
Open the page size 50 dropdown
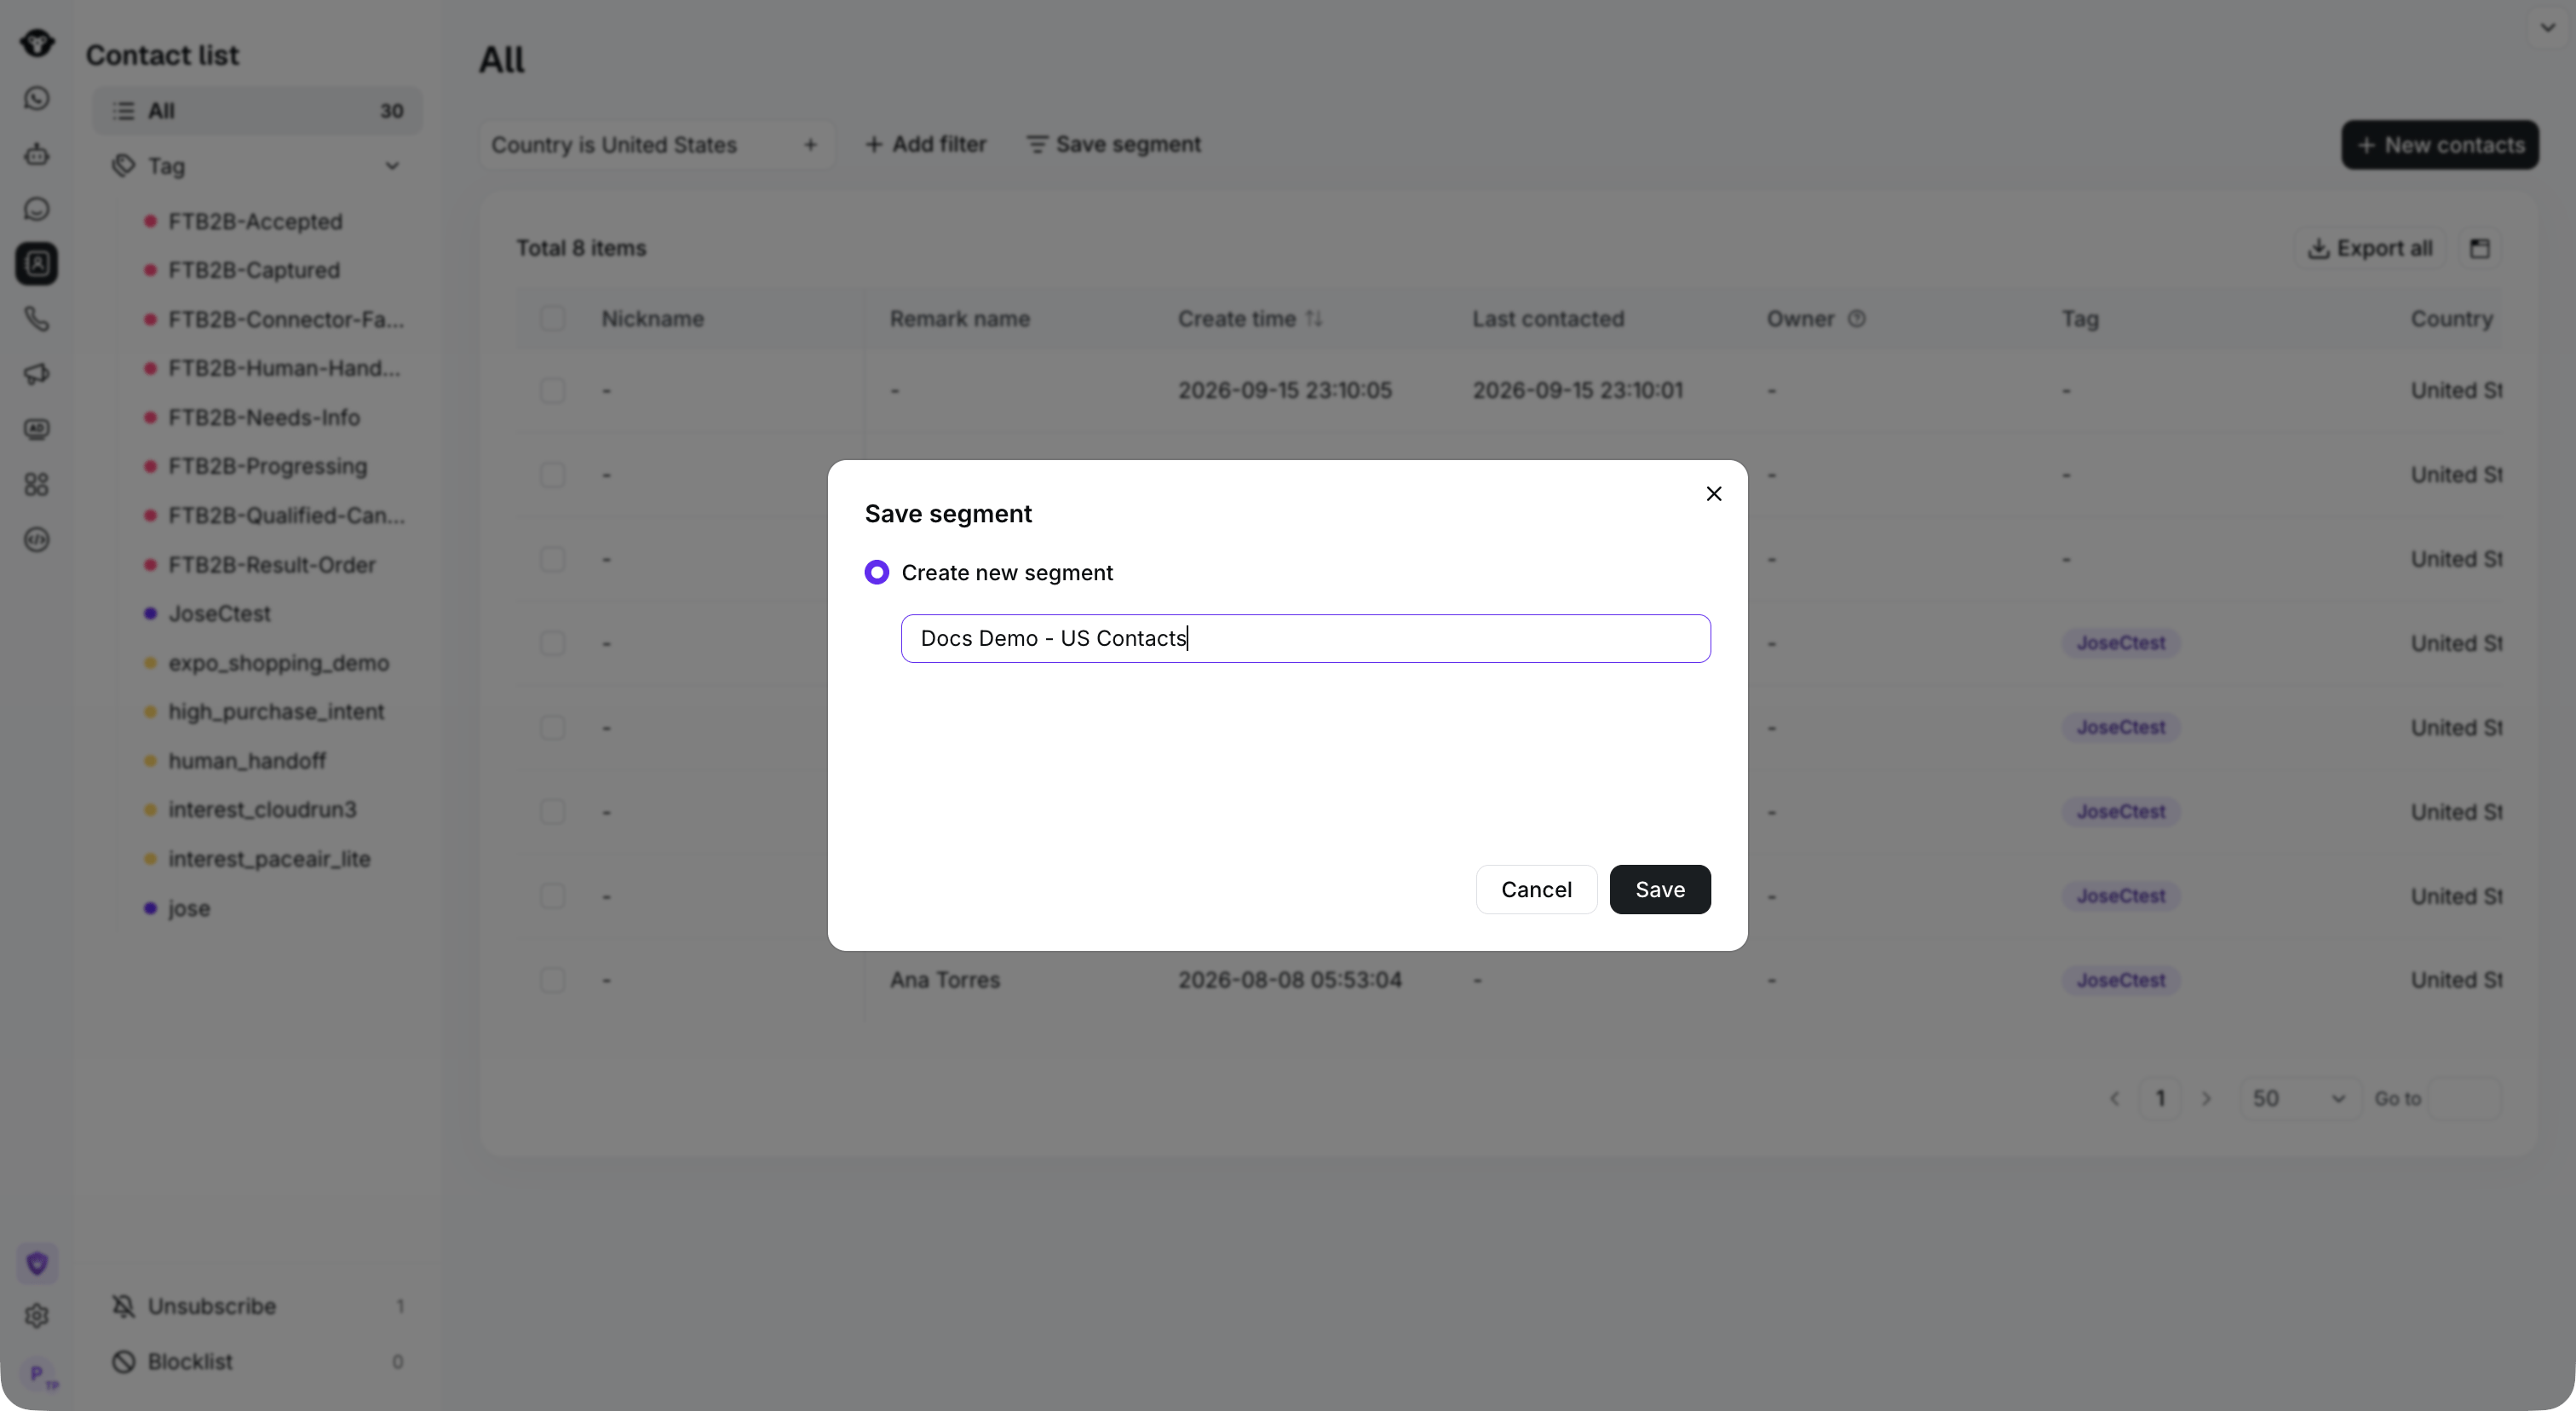coord(2299,1099)
